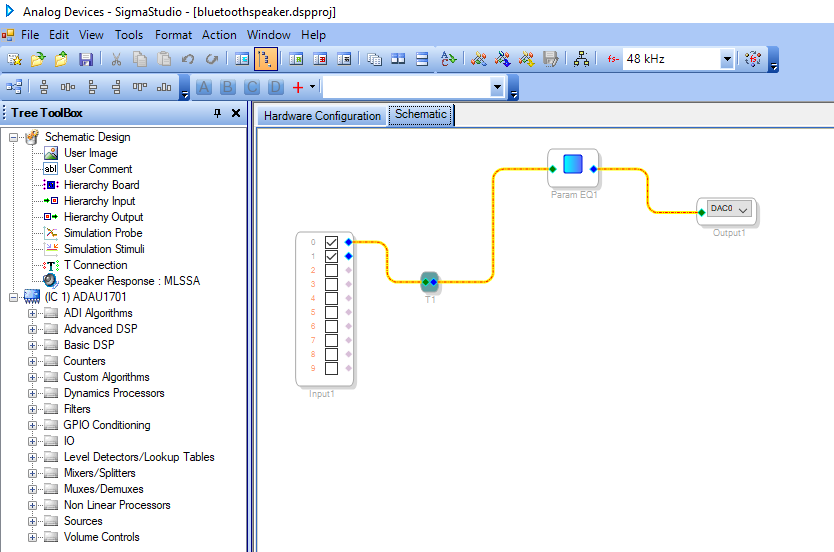Pin the Tree ToolBox panel
The width and height of the screenshot is (834, 552).
(x=217, y=113)
